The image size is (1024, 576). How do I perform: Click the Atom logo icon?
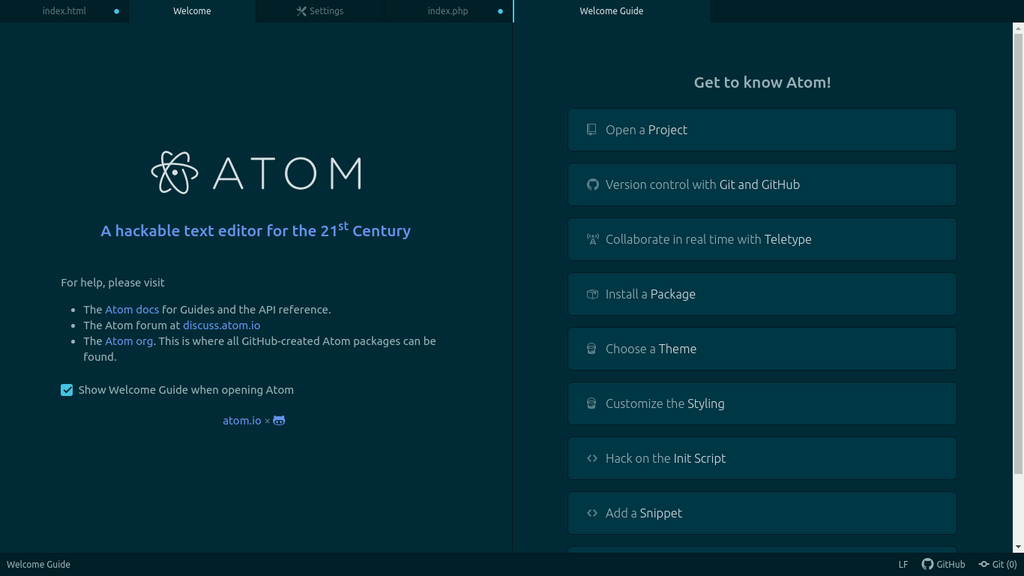click(x=174, y=172)
